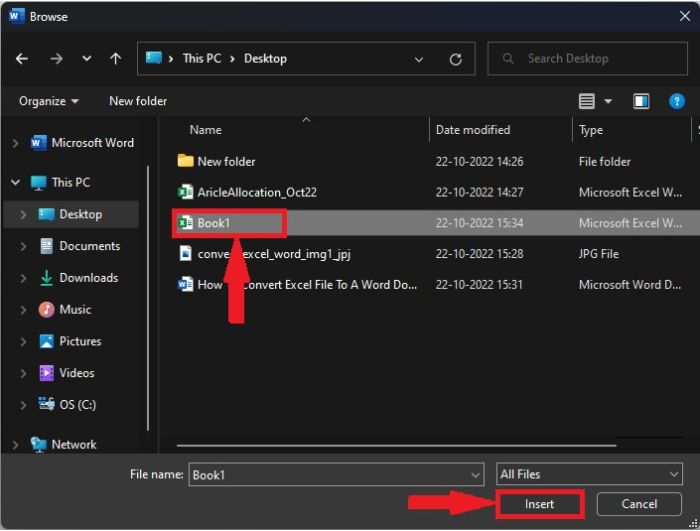Screen dimensions: 700x531
Task: Click date '22-10-2022 15:28' of JPG file
Action: tap(479, 254)
